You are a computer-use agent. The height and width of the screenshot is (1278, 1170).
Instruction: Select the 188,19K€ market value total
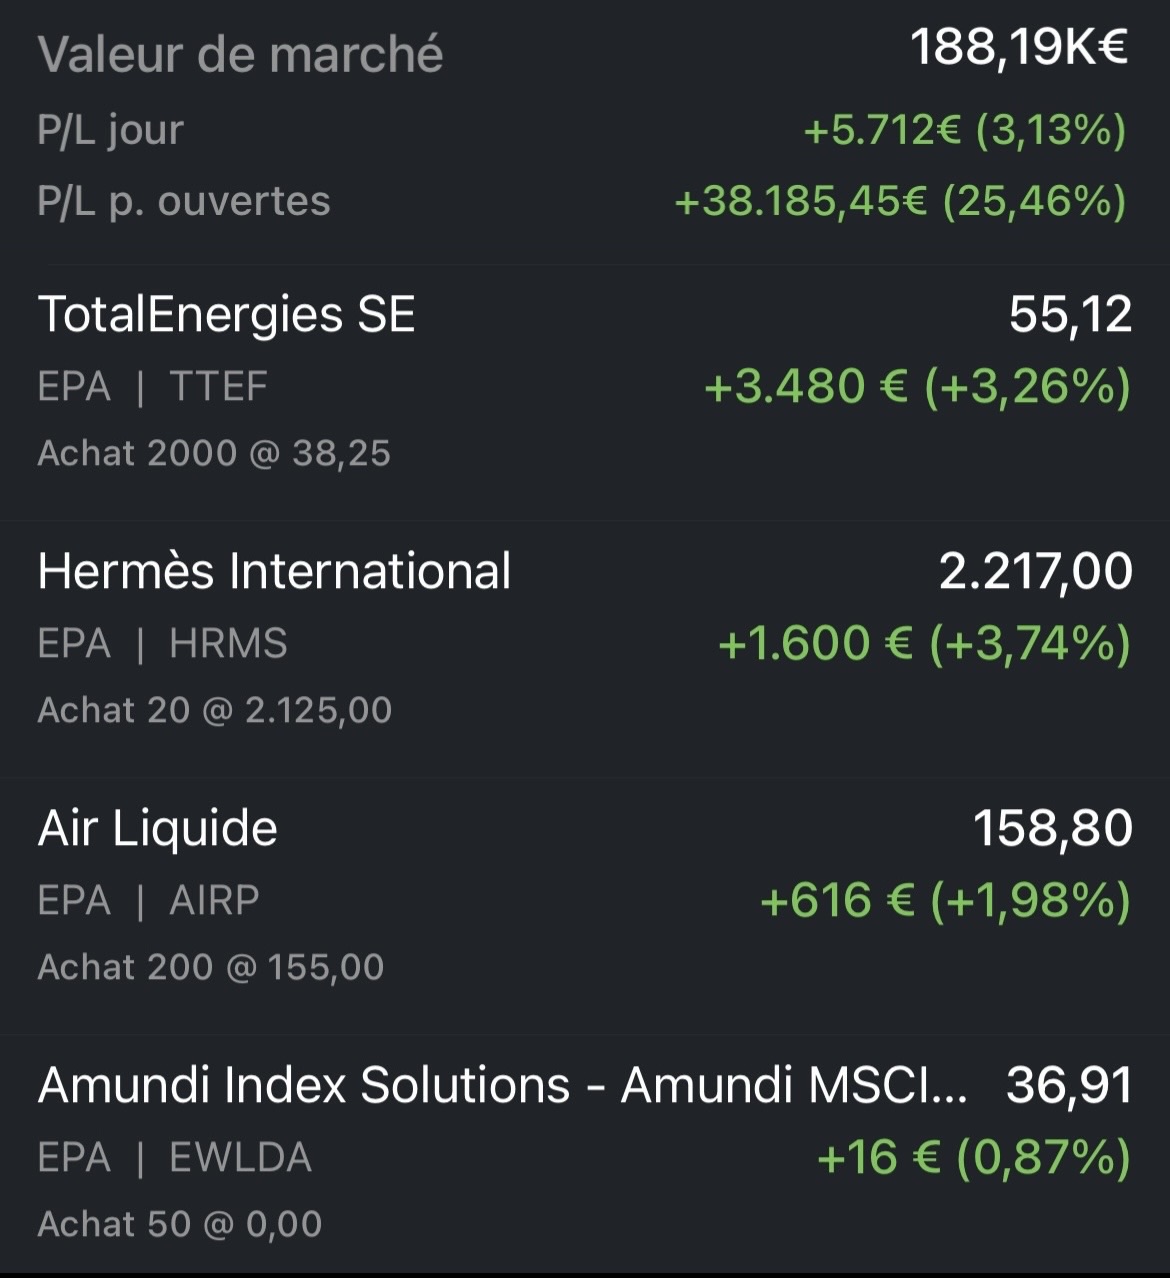click(1018, 47)
